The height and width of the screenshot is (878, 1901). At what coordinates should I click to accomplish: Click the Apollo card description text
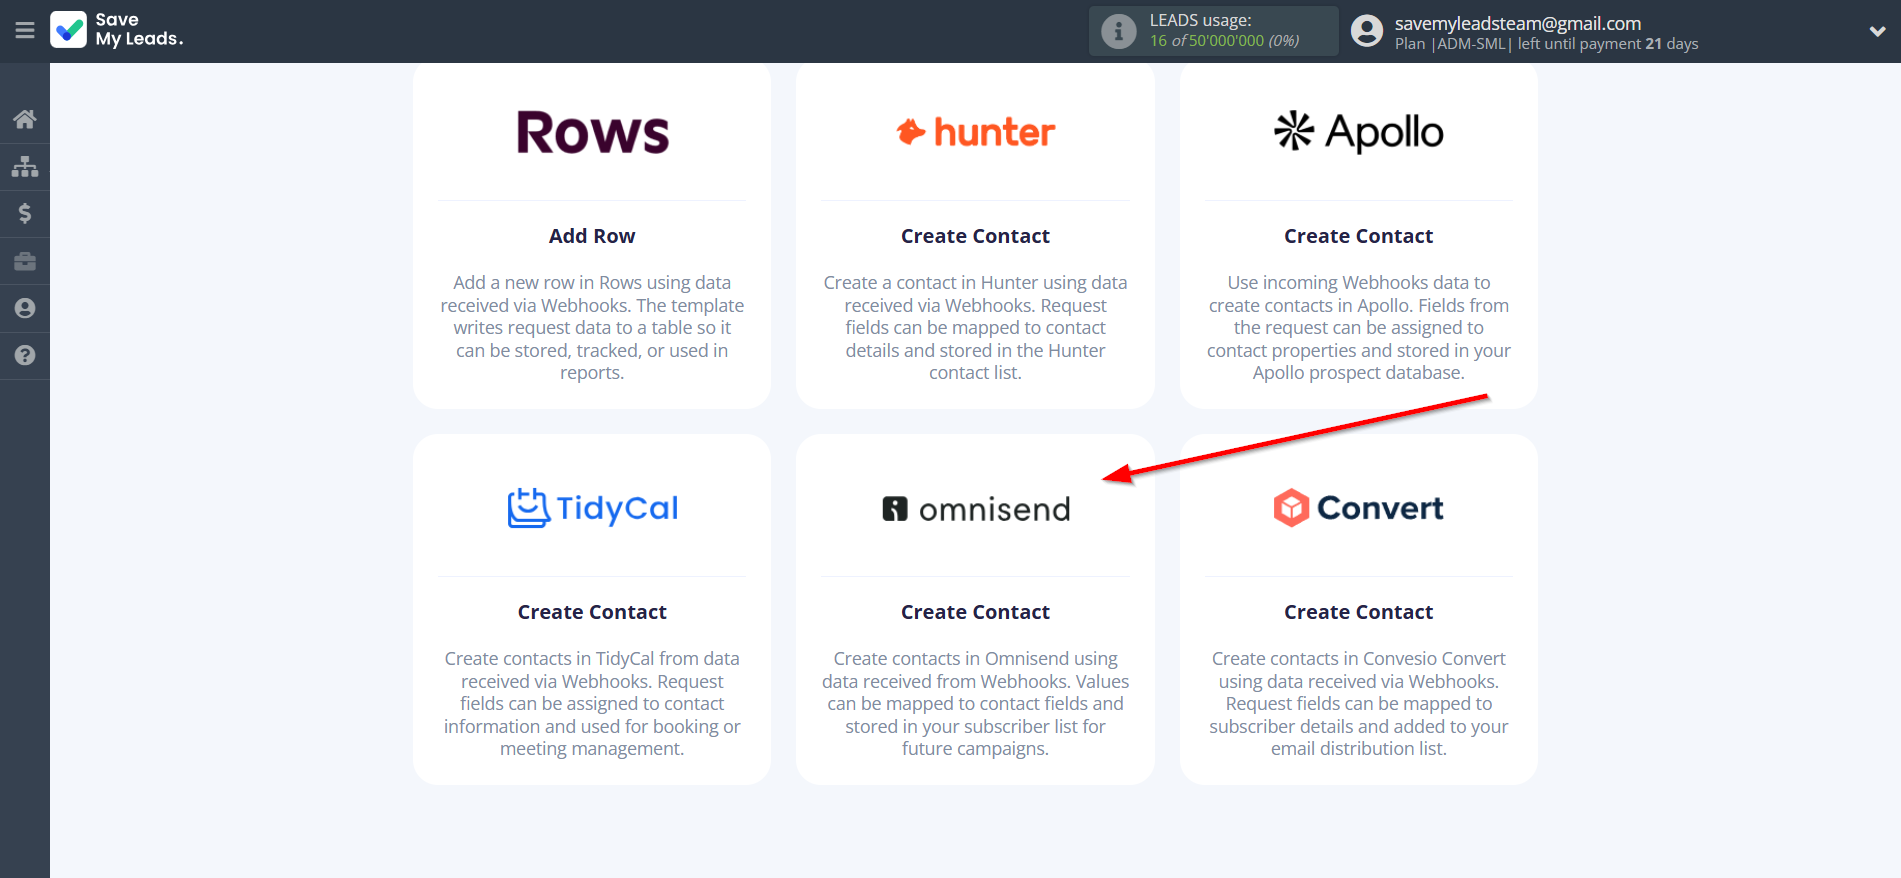click(1358, 328)
